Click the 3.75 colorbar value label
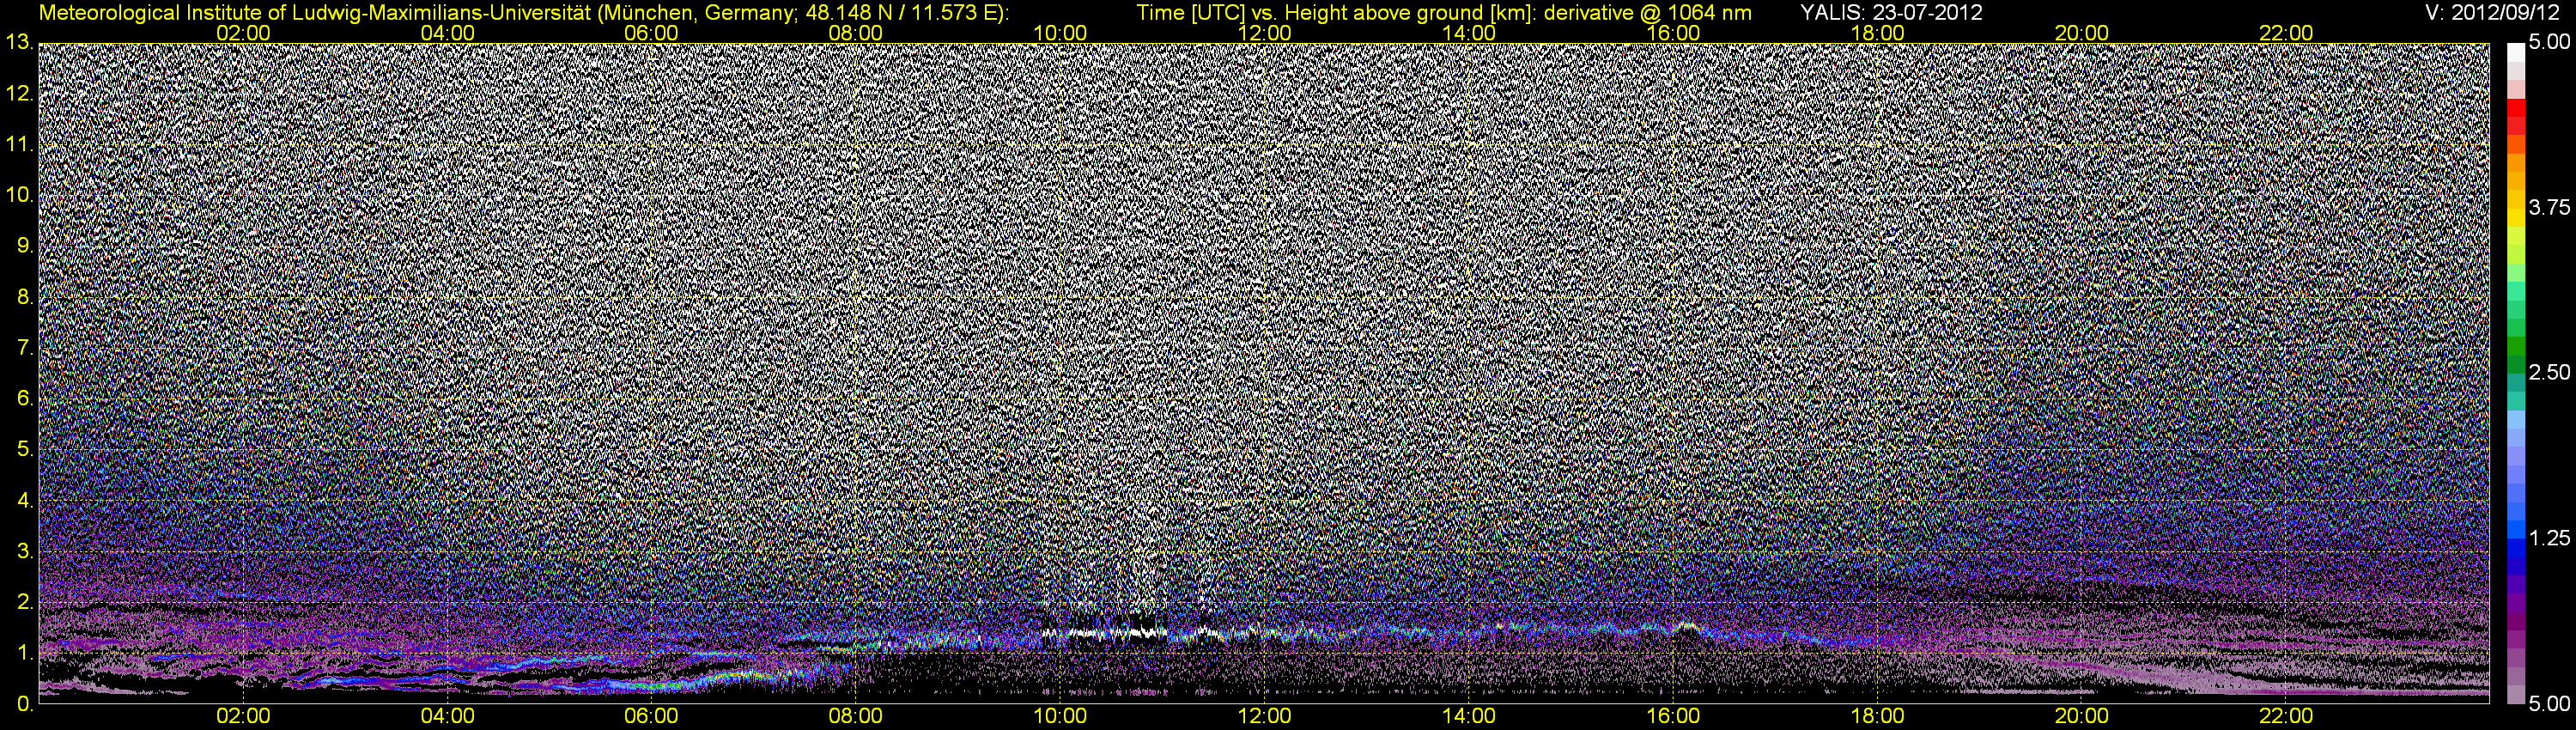 coord(2549,207)
